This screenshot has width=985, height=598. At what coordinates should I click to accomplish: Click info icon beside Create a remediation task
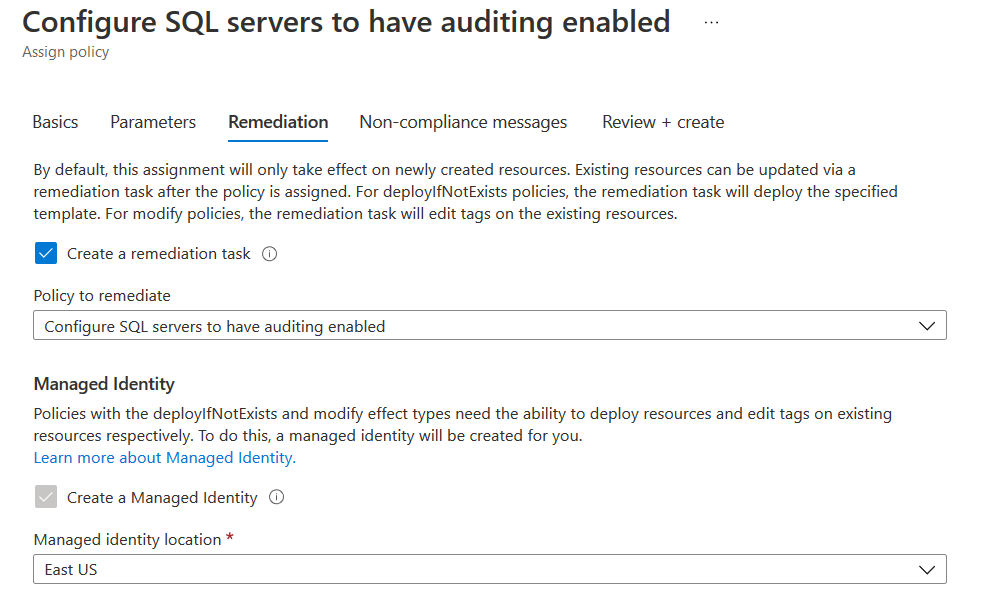tap(269, 254)
